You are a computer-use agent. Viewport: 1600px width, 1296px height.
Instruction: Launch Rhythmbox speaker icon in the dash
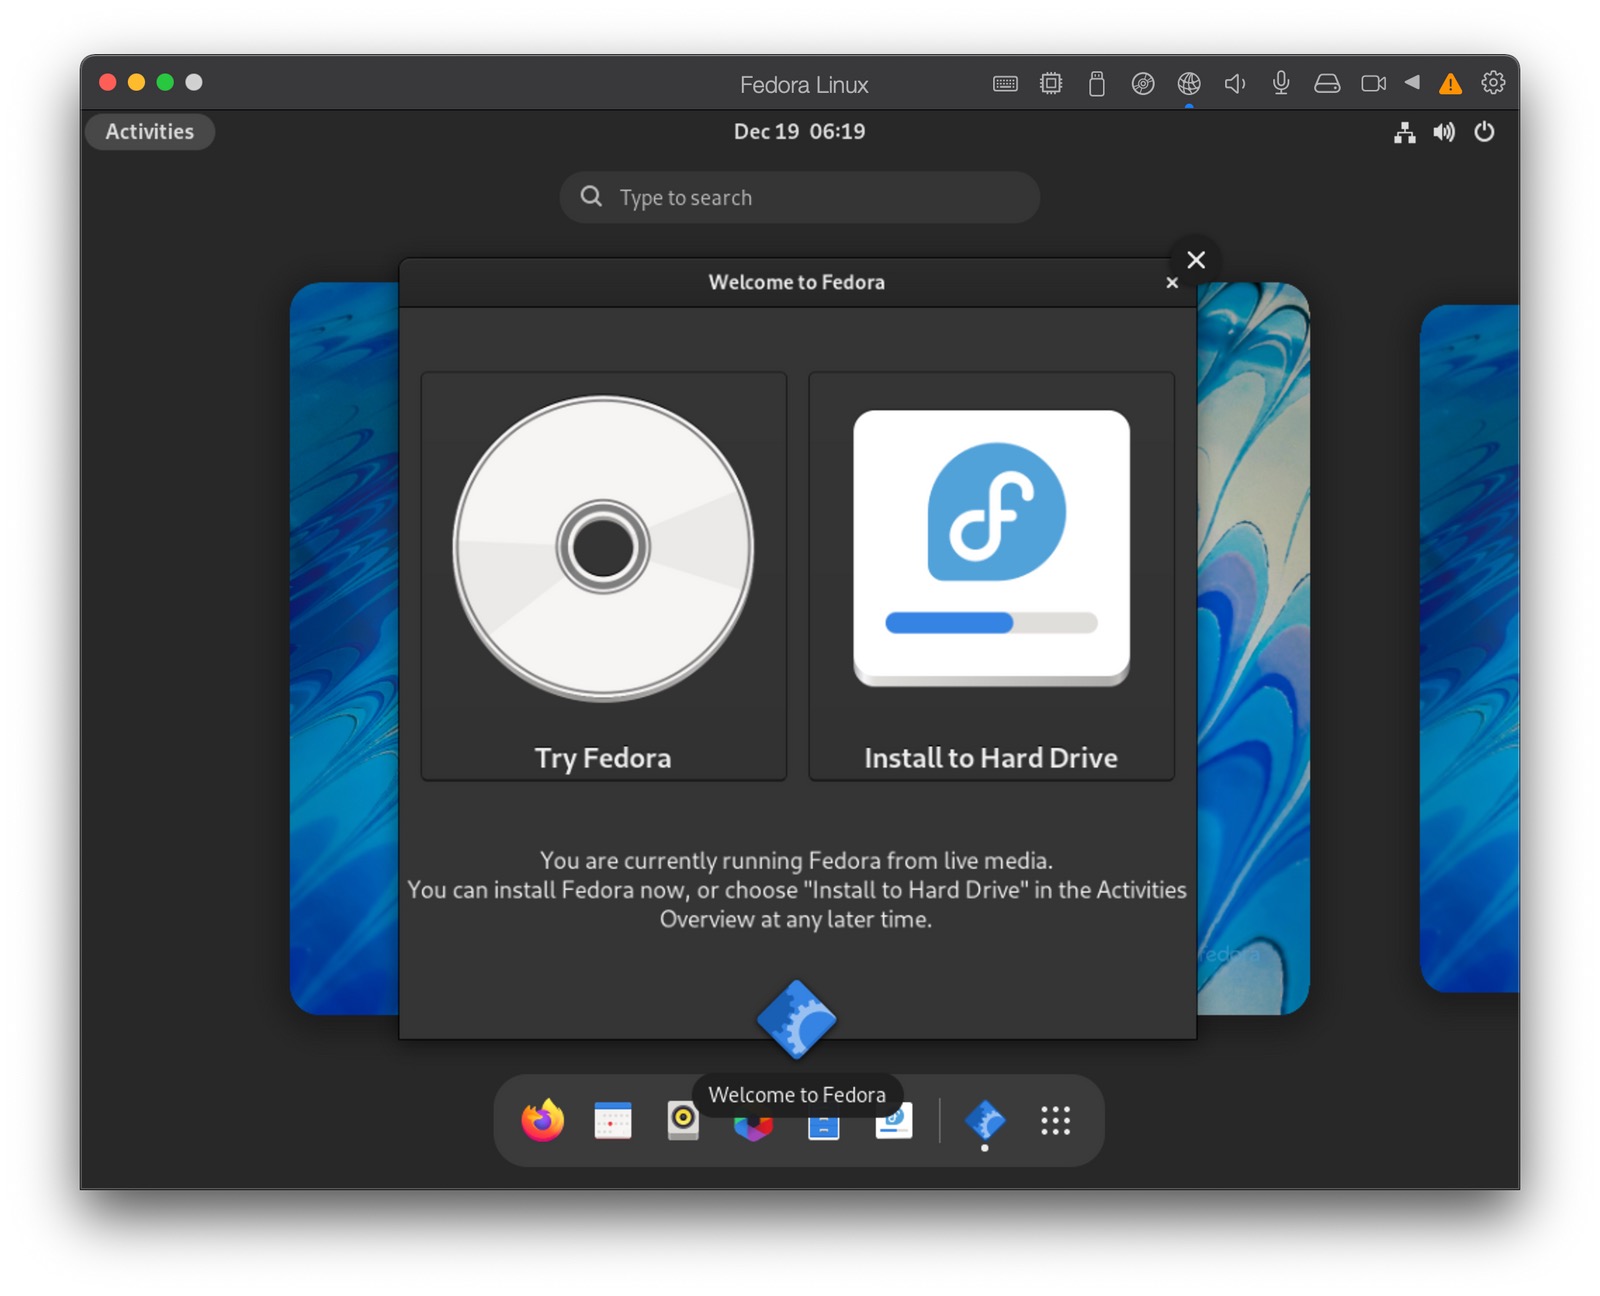point(683,1120)
